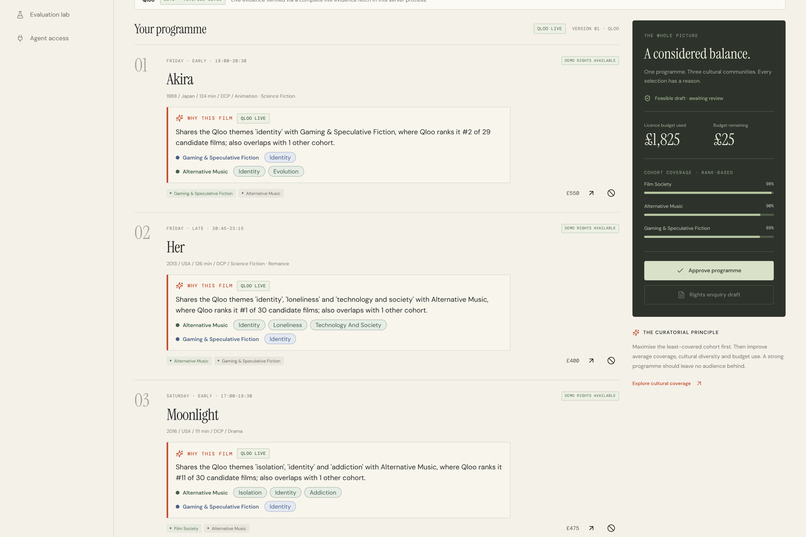
Task: Select the Evolution theme chip under Akira
Action: pyautogui.click(x=286, y=172)
